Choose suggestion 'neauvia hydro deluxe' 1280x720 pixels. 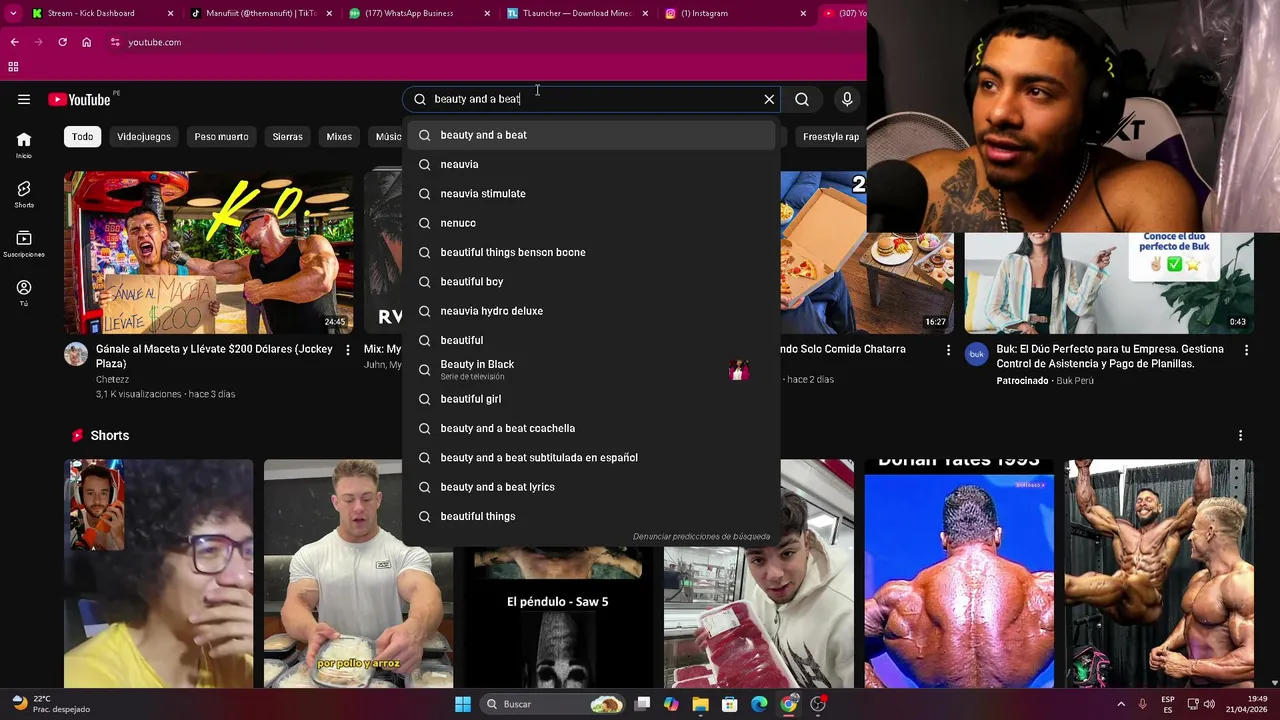click(x=591, y=311)
